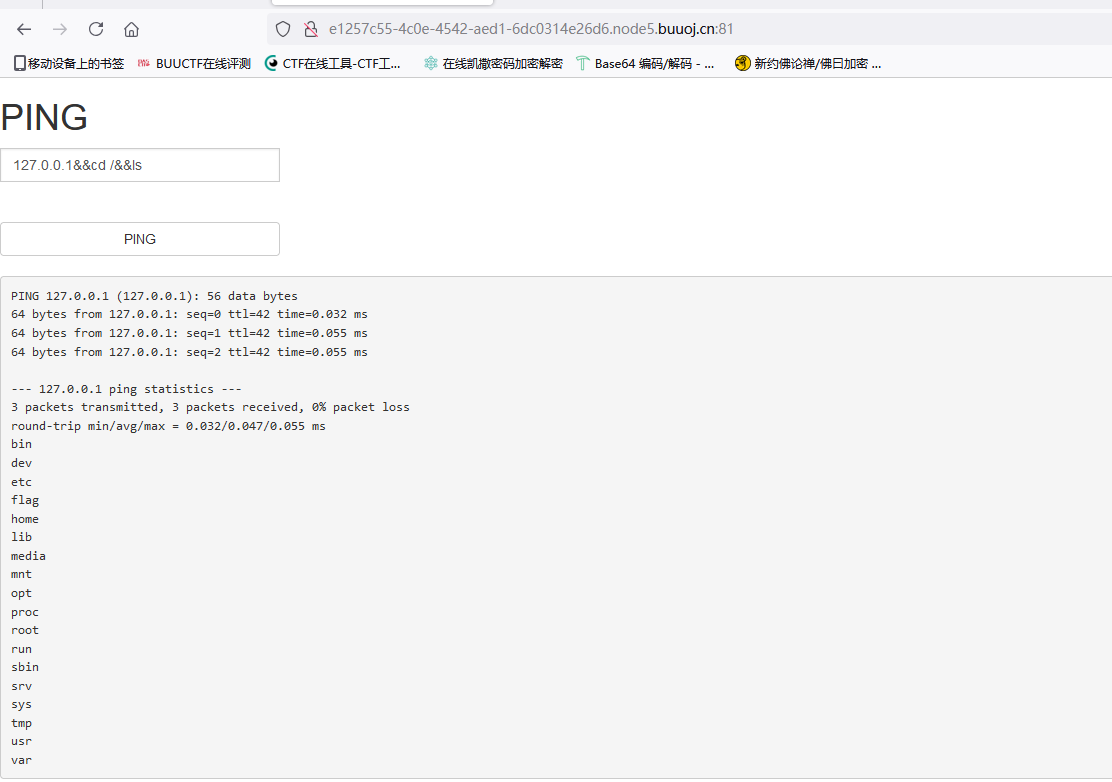This screenshot has width=1112, height=782.
Task: Click the CTF在线工具 bookmark favicon
Action: (271, 64)
